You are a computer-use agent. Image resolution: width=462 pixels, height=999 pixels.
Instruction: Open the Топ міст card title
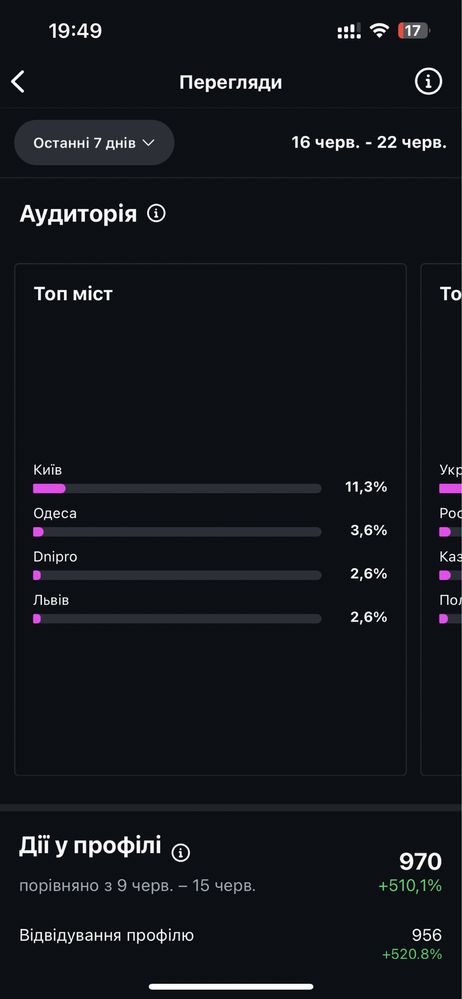tap(73, 294)
